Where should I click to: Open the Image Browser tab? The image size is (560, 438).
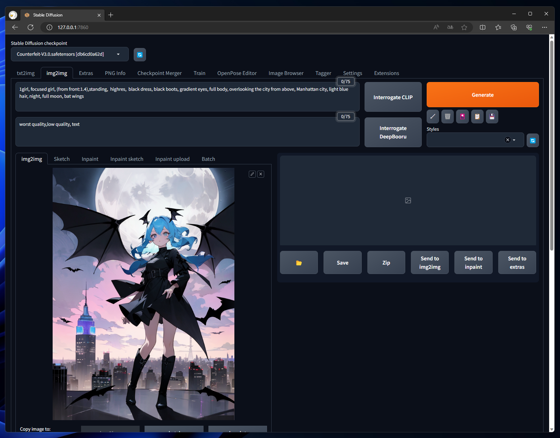pos(286,73)
